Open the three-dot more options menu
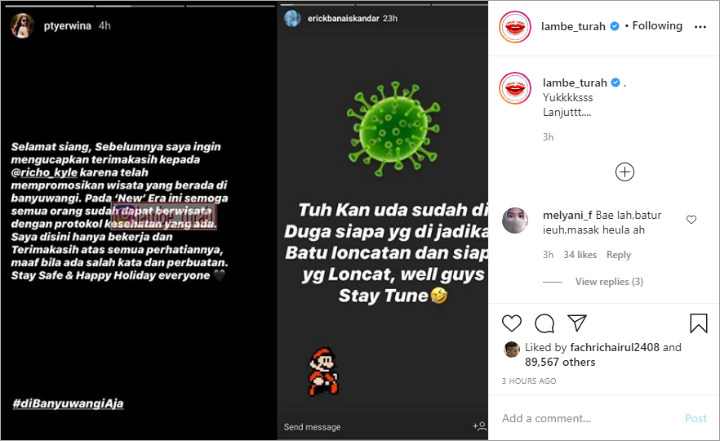Viewport: 720px width, 441px height. click(x=700, y=27)
